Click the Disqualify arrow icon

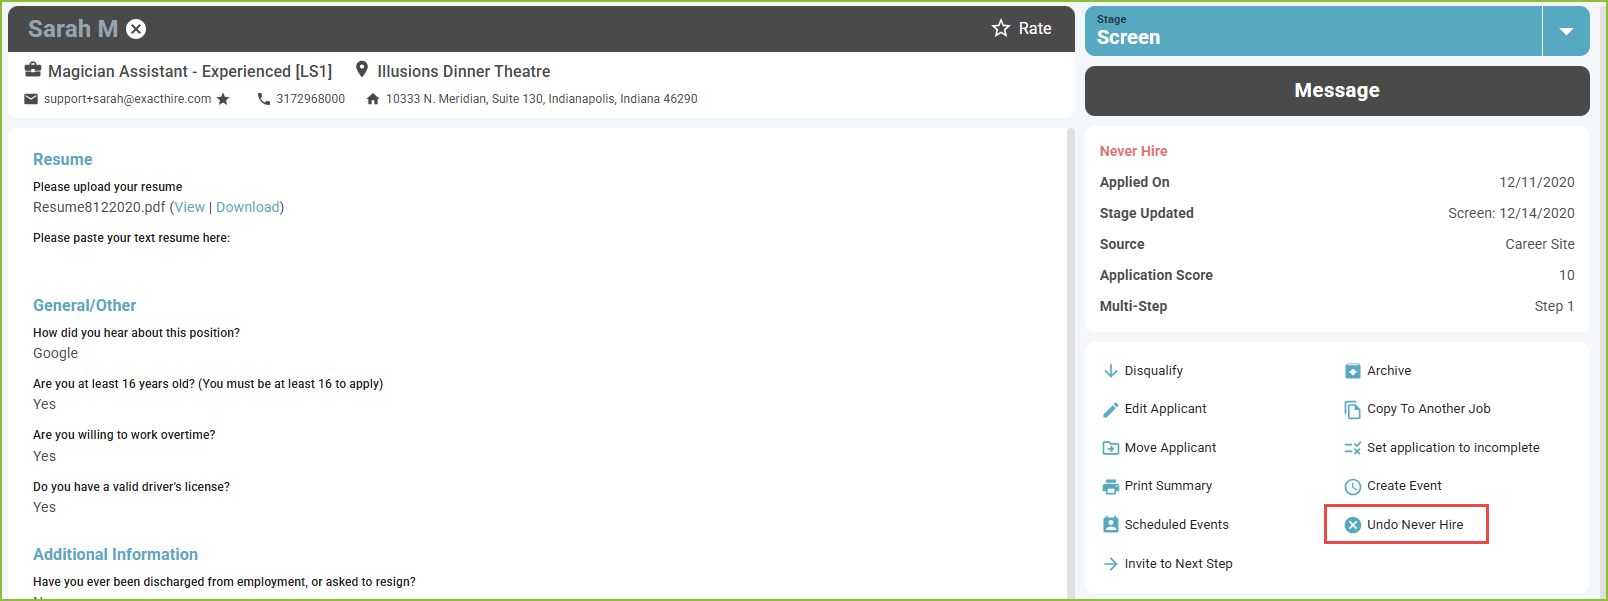(1110, 371)
